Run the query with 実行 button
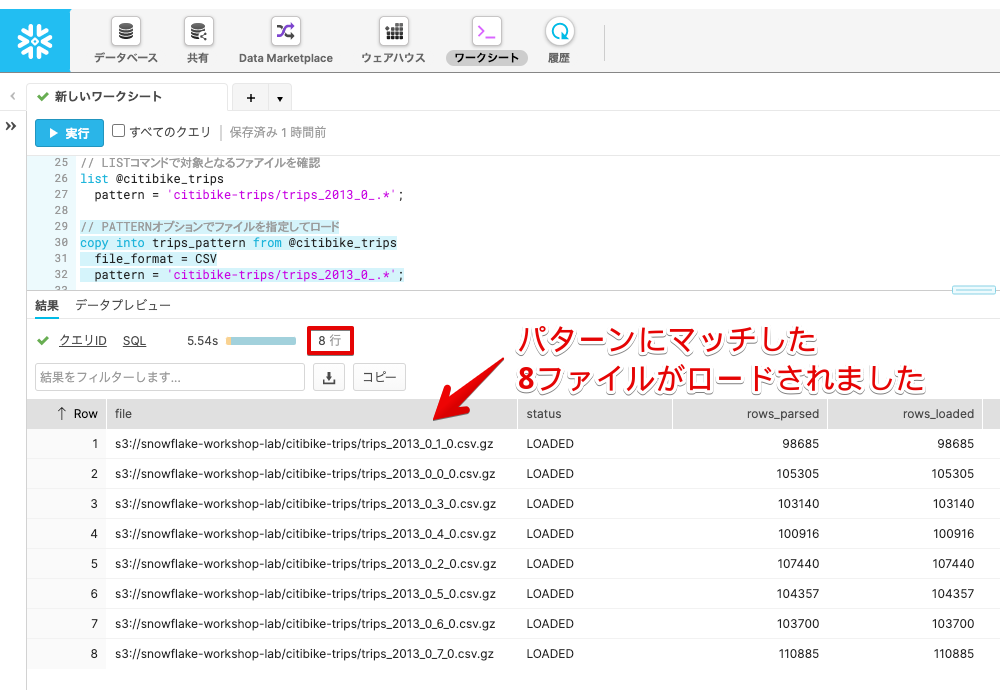 (x=69, y=133)
